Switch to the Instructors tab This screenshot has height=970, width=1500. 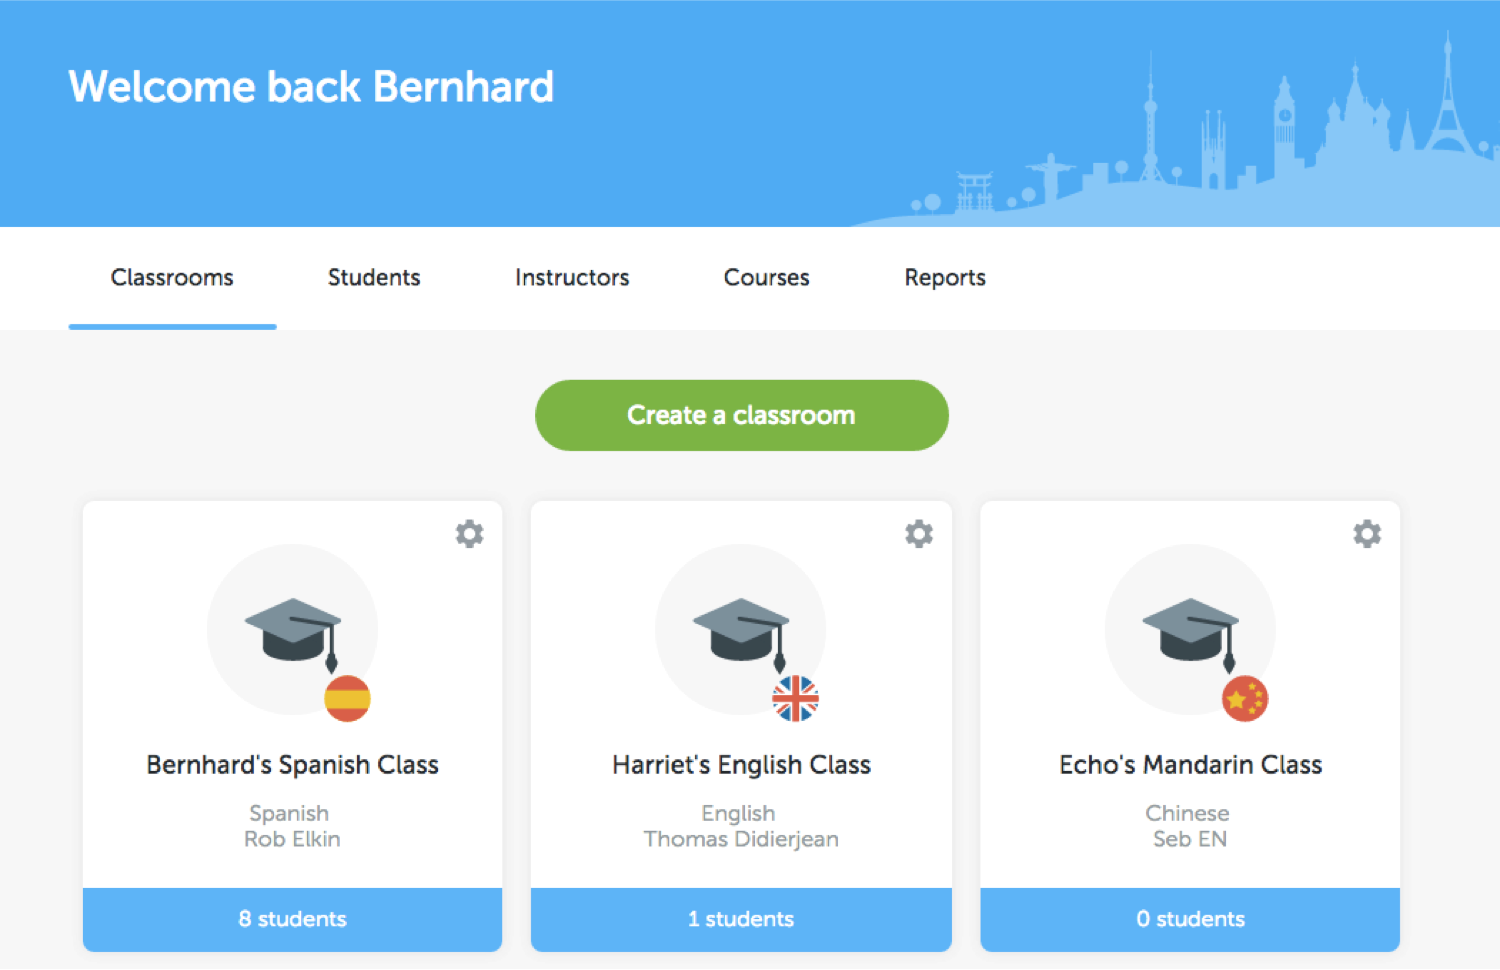[572, 278]
